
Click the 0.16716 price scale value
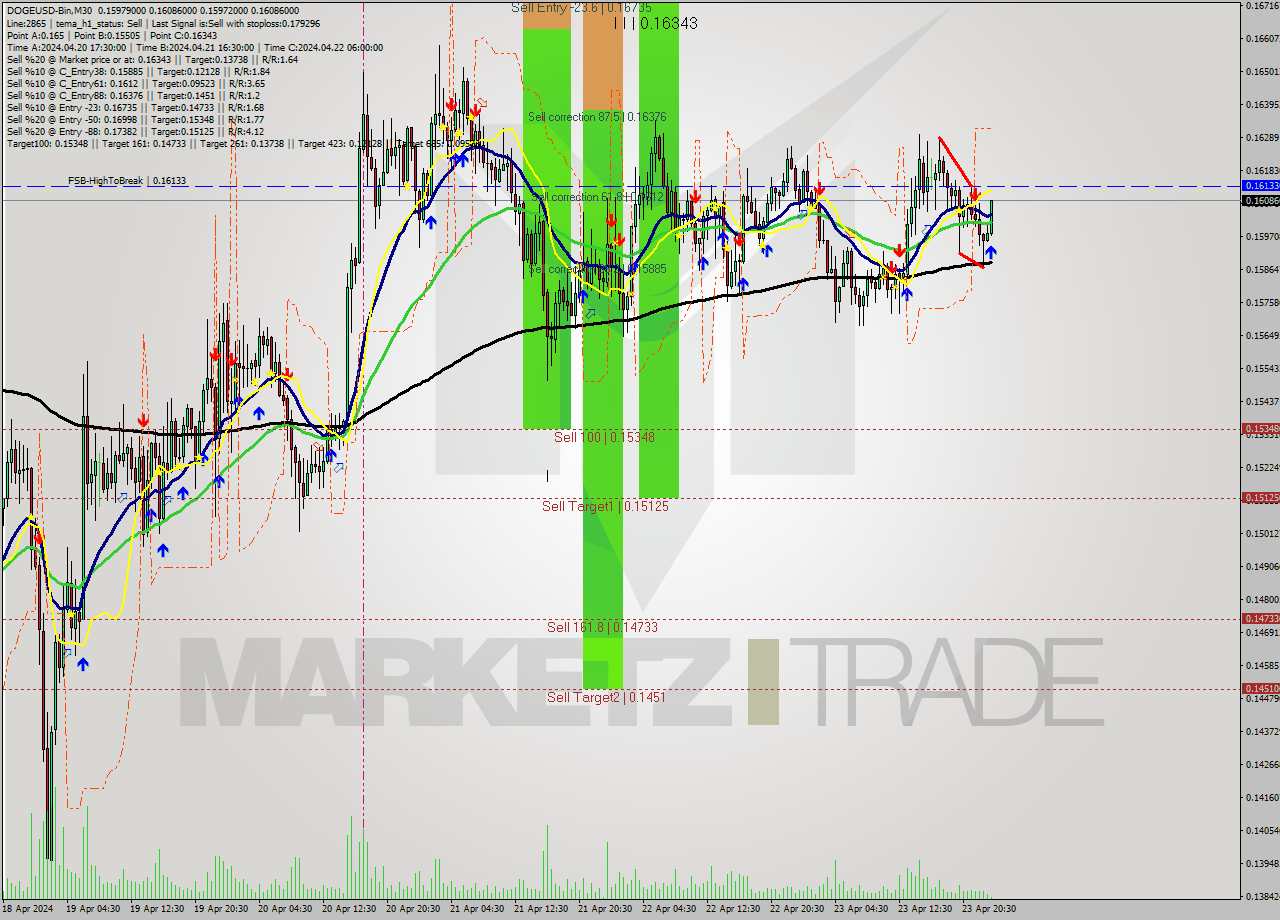[x=1261, y=6]
